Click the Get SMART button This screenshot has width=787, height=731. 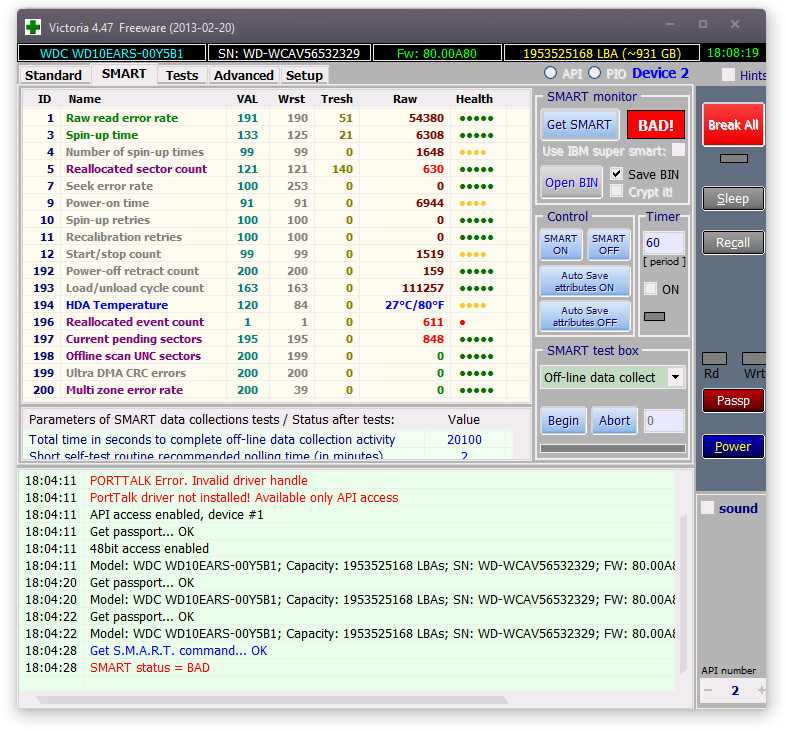[579, 125]
